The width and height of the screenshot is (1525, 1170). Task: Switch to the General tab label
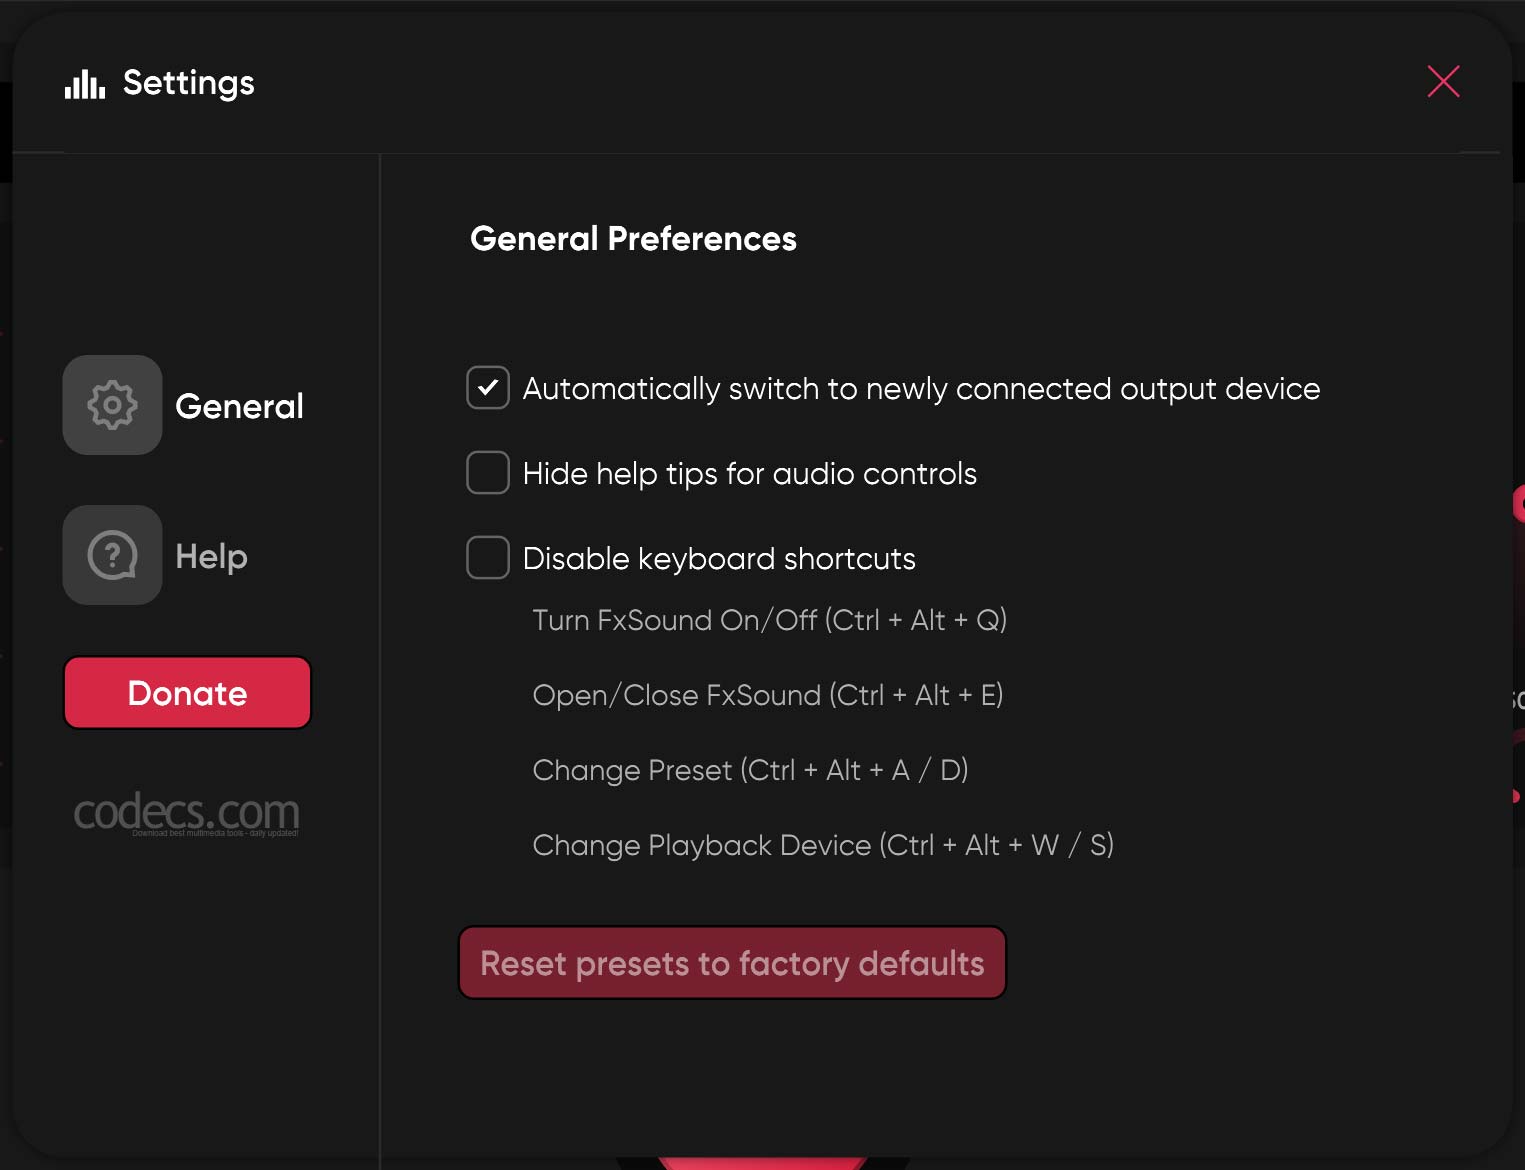(239, 406)
